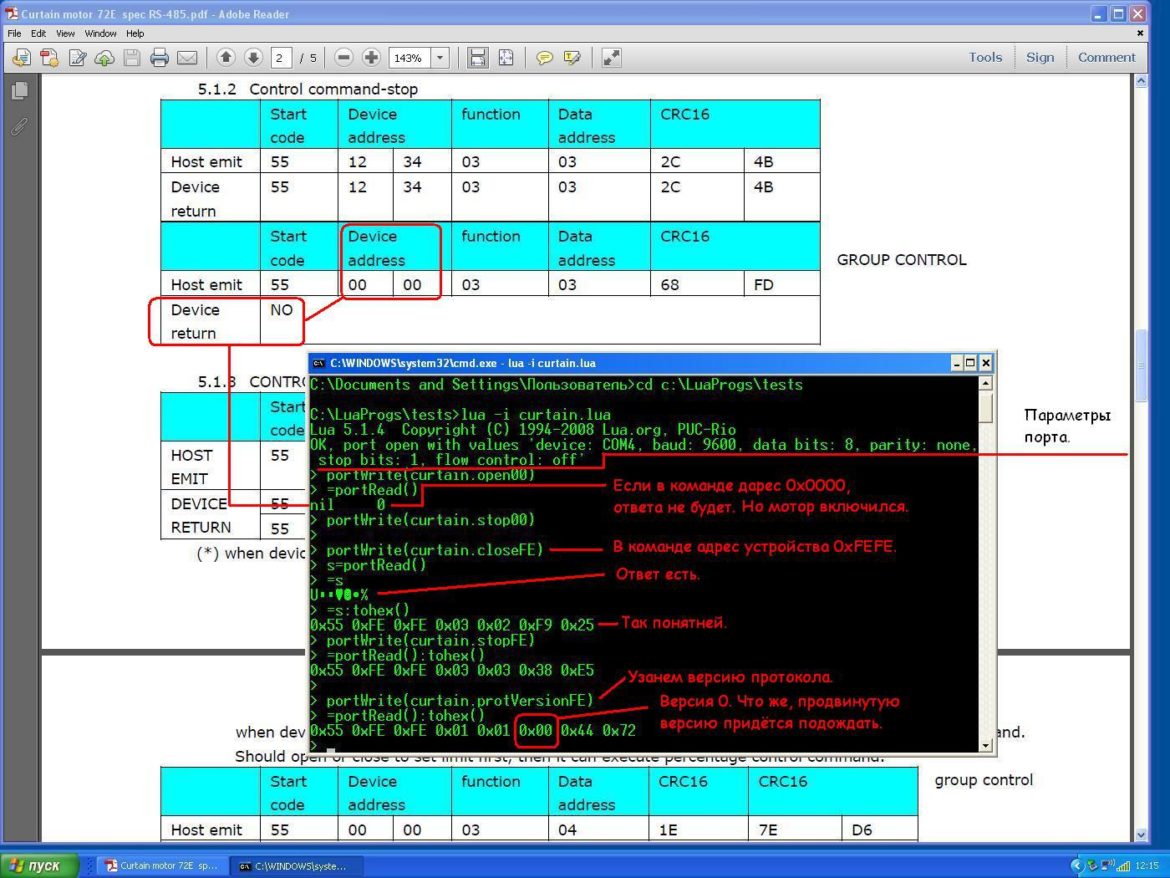Open attachments paperclip panel in sidebar
This screenshot has height=878, width=1170.
click(x=19, y=127)
